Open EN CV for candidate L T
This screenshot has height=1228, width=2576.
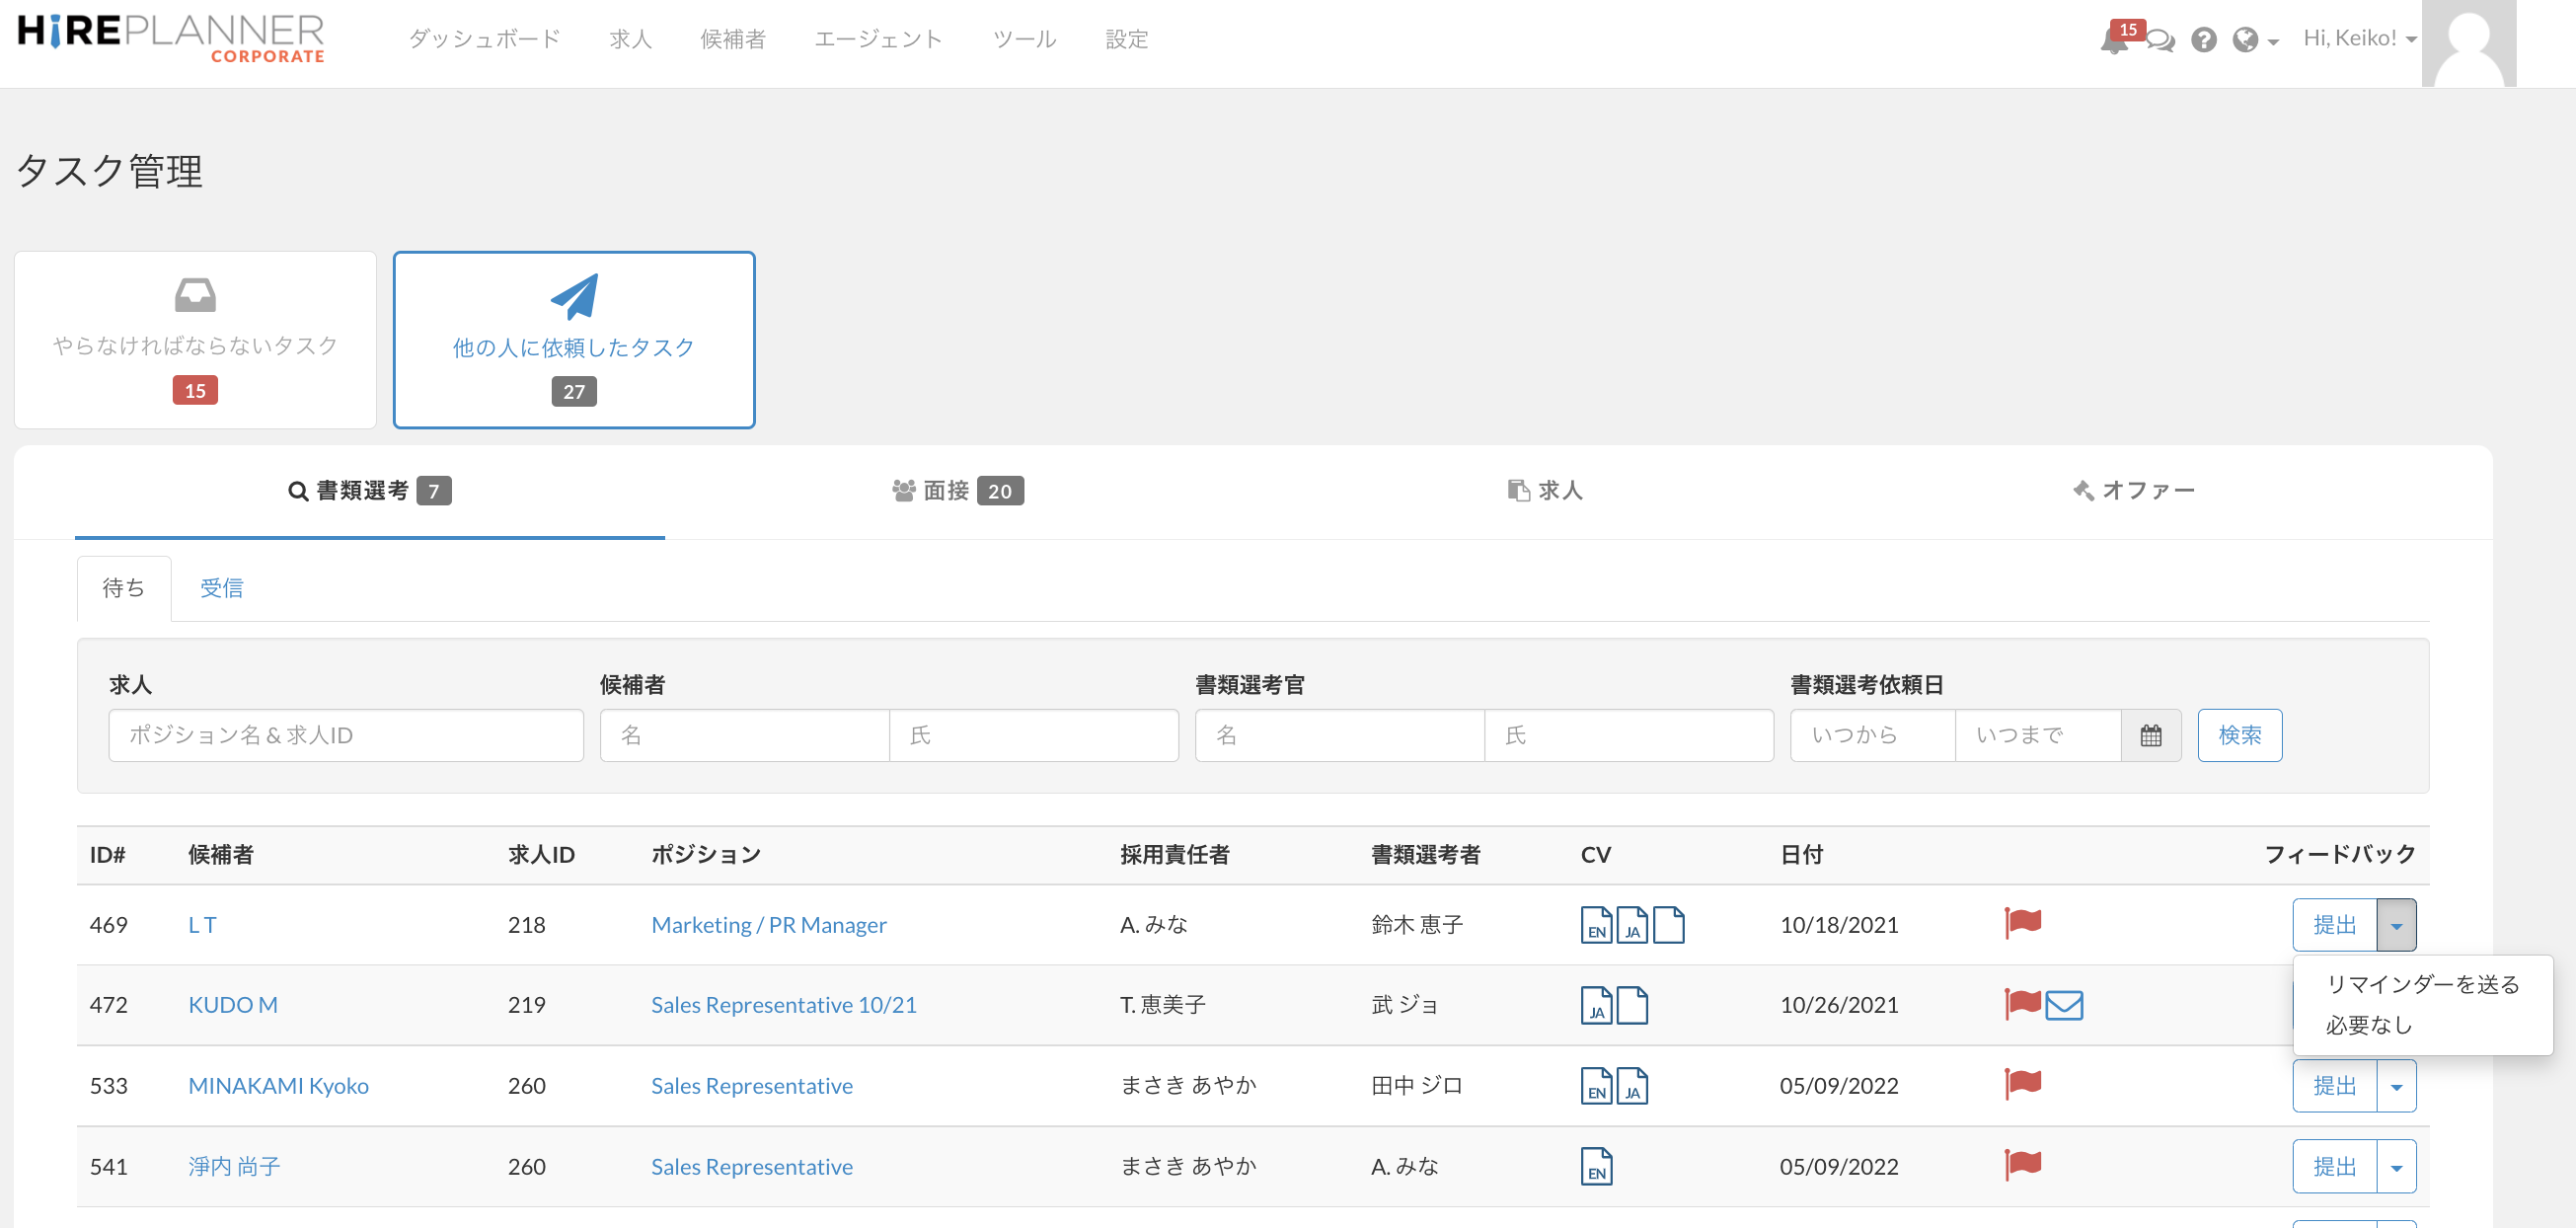click(x=1595, y=925)
